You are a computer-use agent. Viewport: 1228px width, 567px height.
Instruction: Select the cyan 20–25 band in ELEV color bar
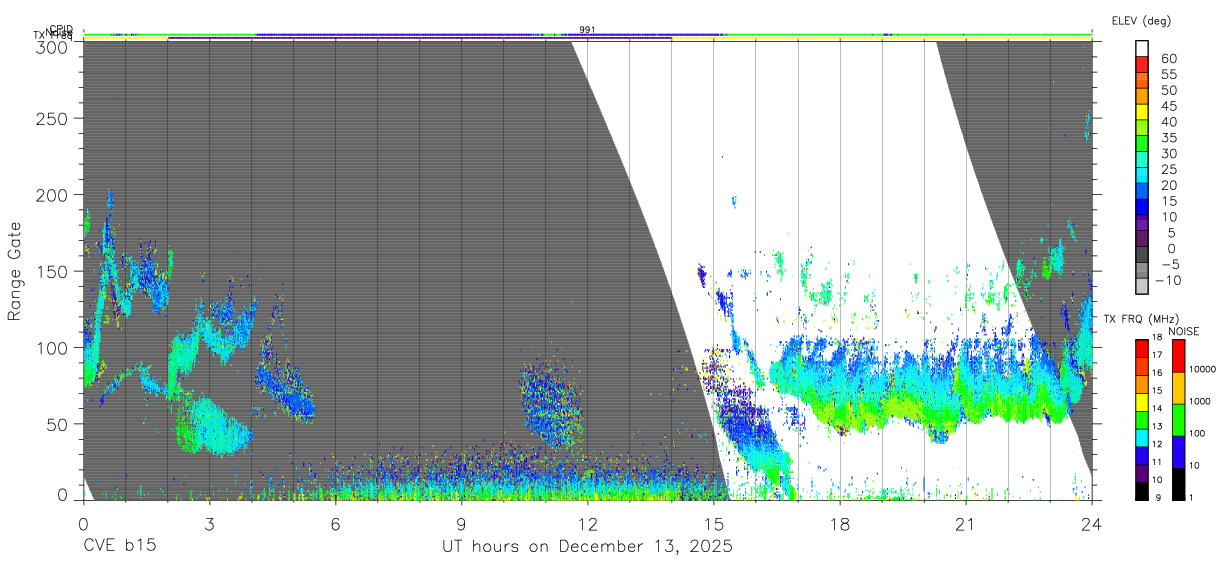coord(1142,176)
